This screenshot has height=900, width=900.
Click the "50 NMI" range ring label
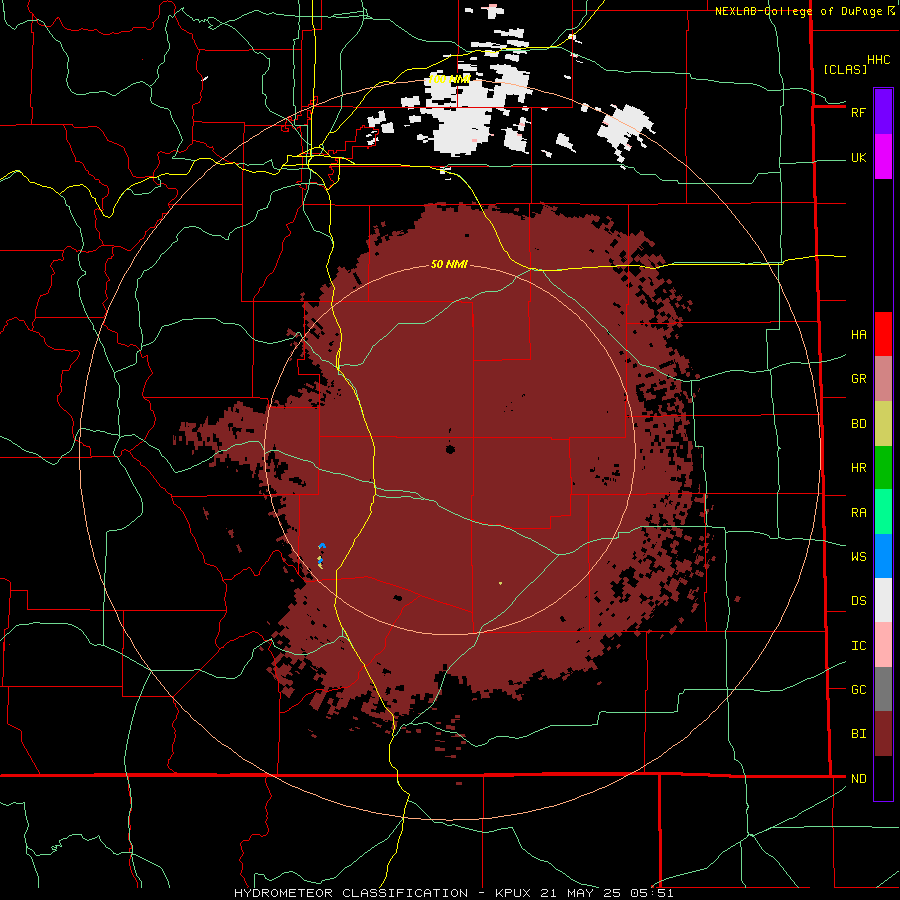(449, 264)
